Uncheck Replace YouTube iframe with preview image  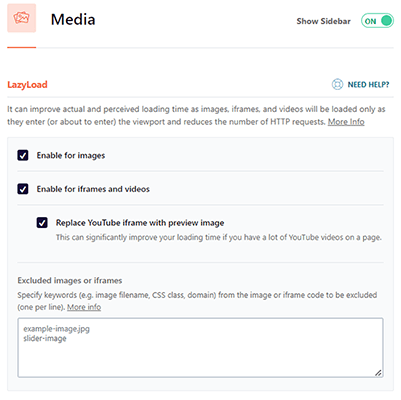tap(42, 223)
